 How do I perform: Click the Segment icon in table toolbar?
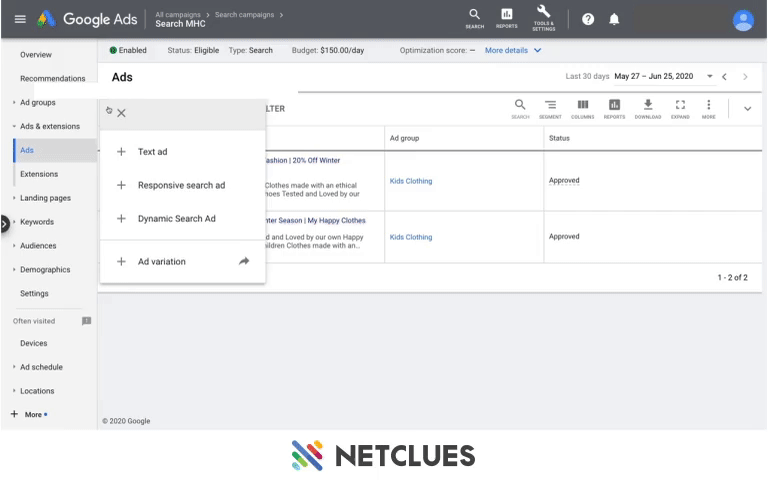[550, 108]
